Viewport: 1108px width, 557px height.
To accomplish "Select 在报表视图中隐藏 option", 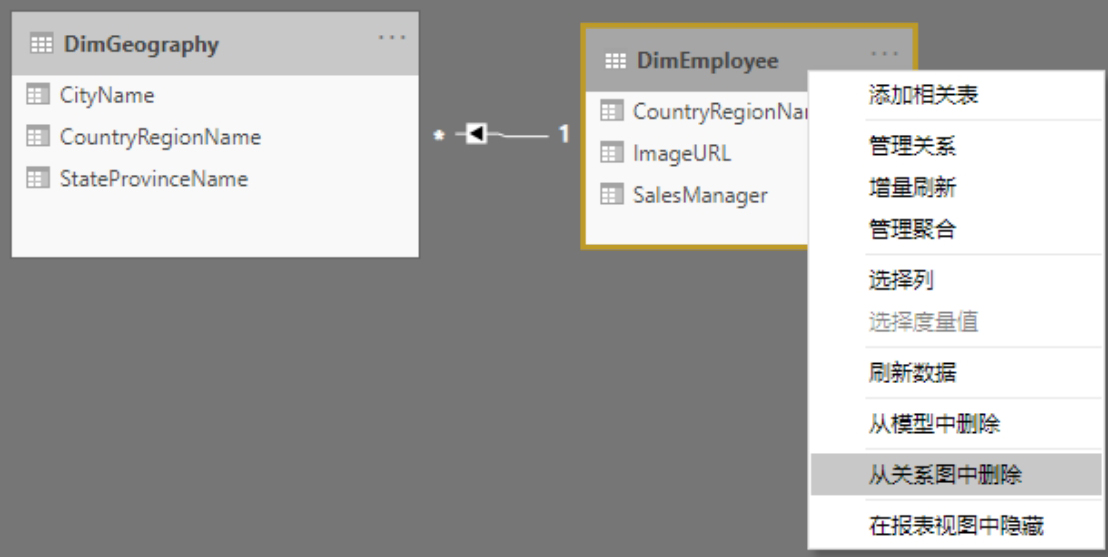I will pos(956,525).
